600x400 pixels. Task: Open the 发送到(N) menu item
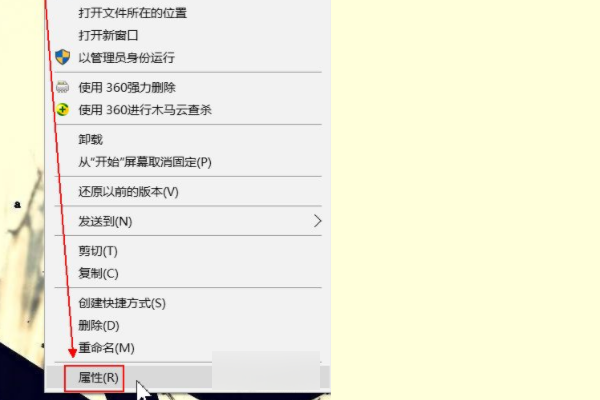tap(188, 221)
